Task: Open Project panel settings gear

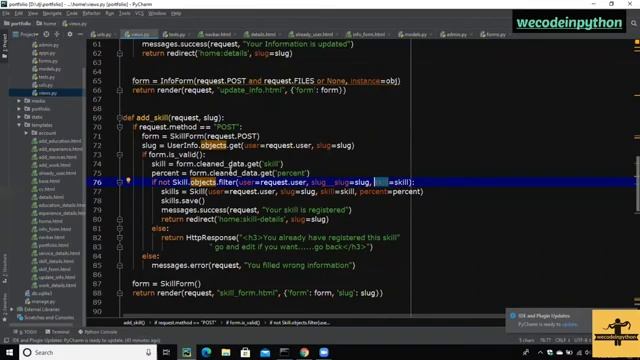Action: coord(70,35)
